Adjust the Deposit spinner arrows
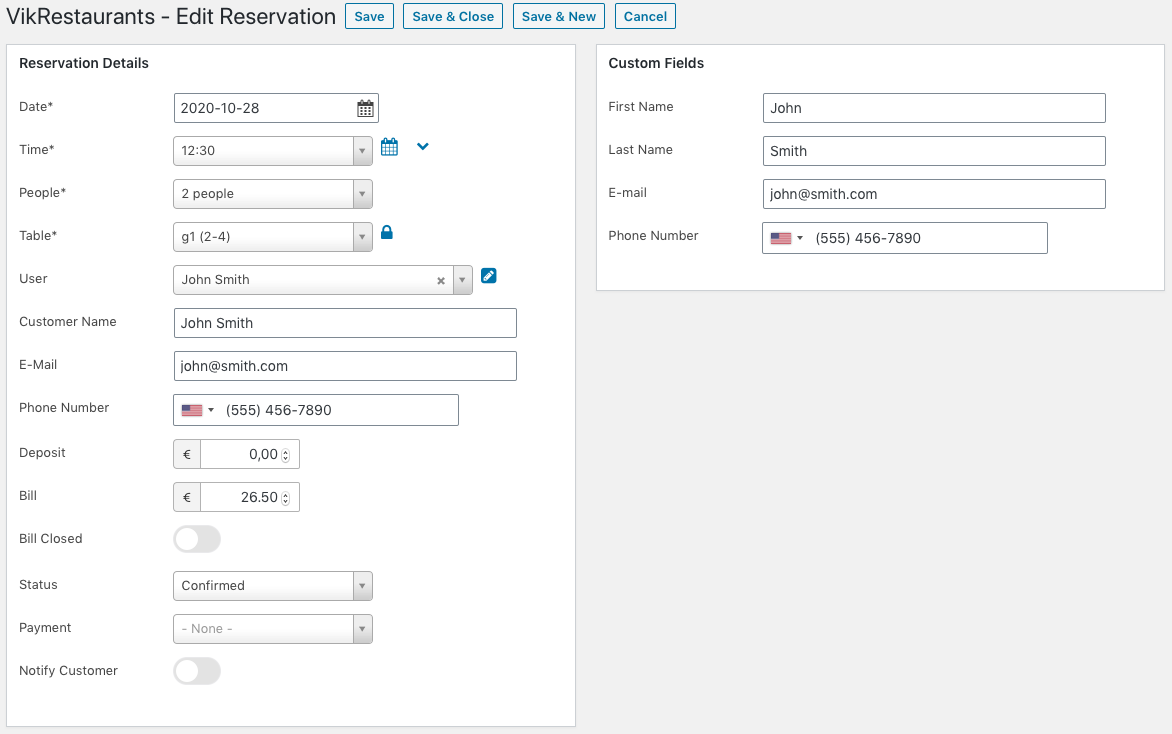This screenshot has width=1172, height=734. [x=286, y=455]
